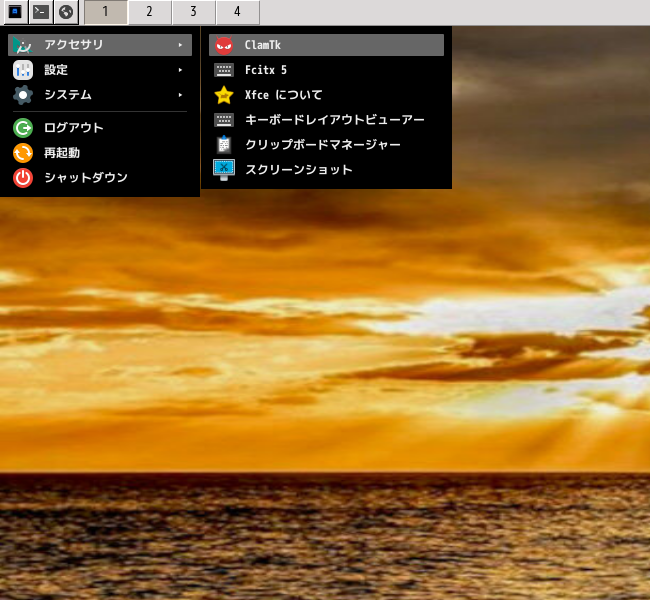
Task: Expand the 設定 submenu arrow
Action: coord(180,70)
